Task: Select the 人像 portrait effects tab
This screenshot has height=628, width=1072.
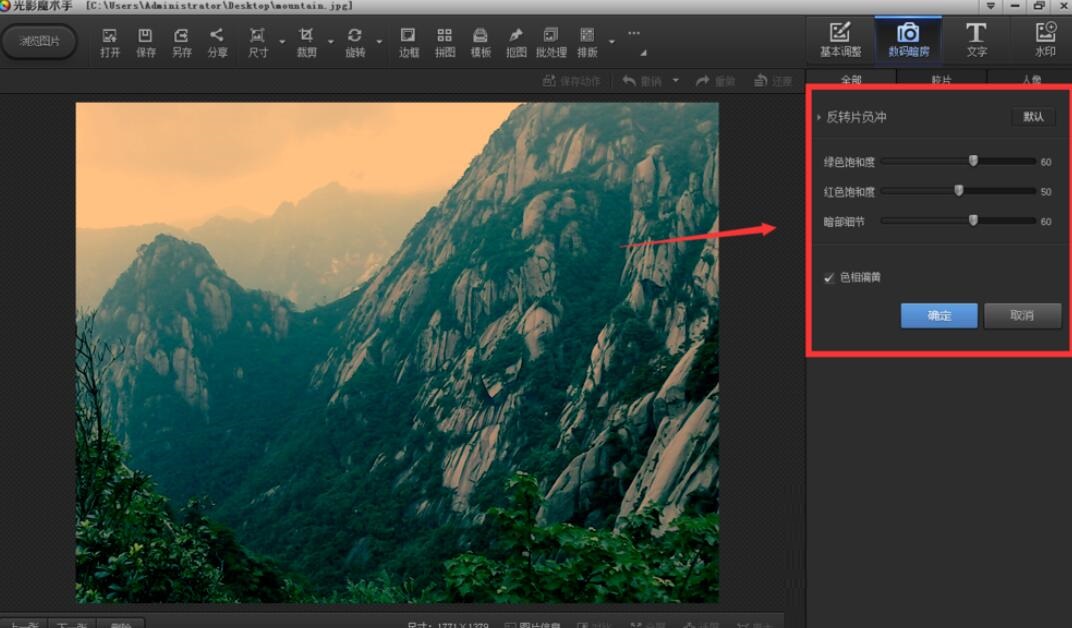Action: click(x=1031, y=79)
